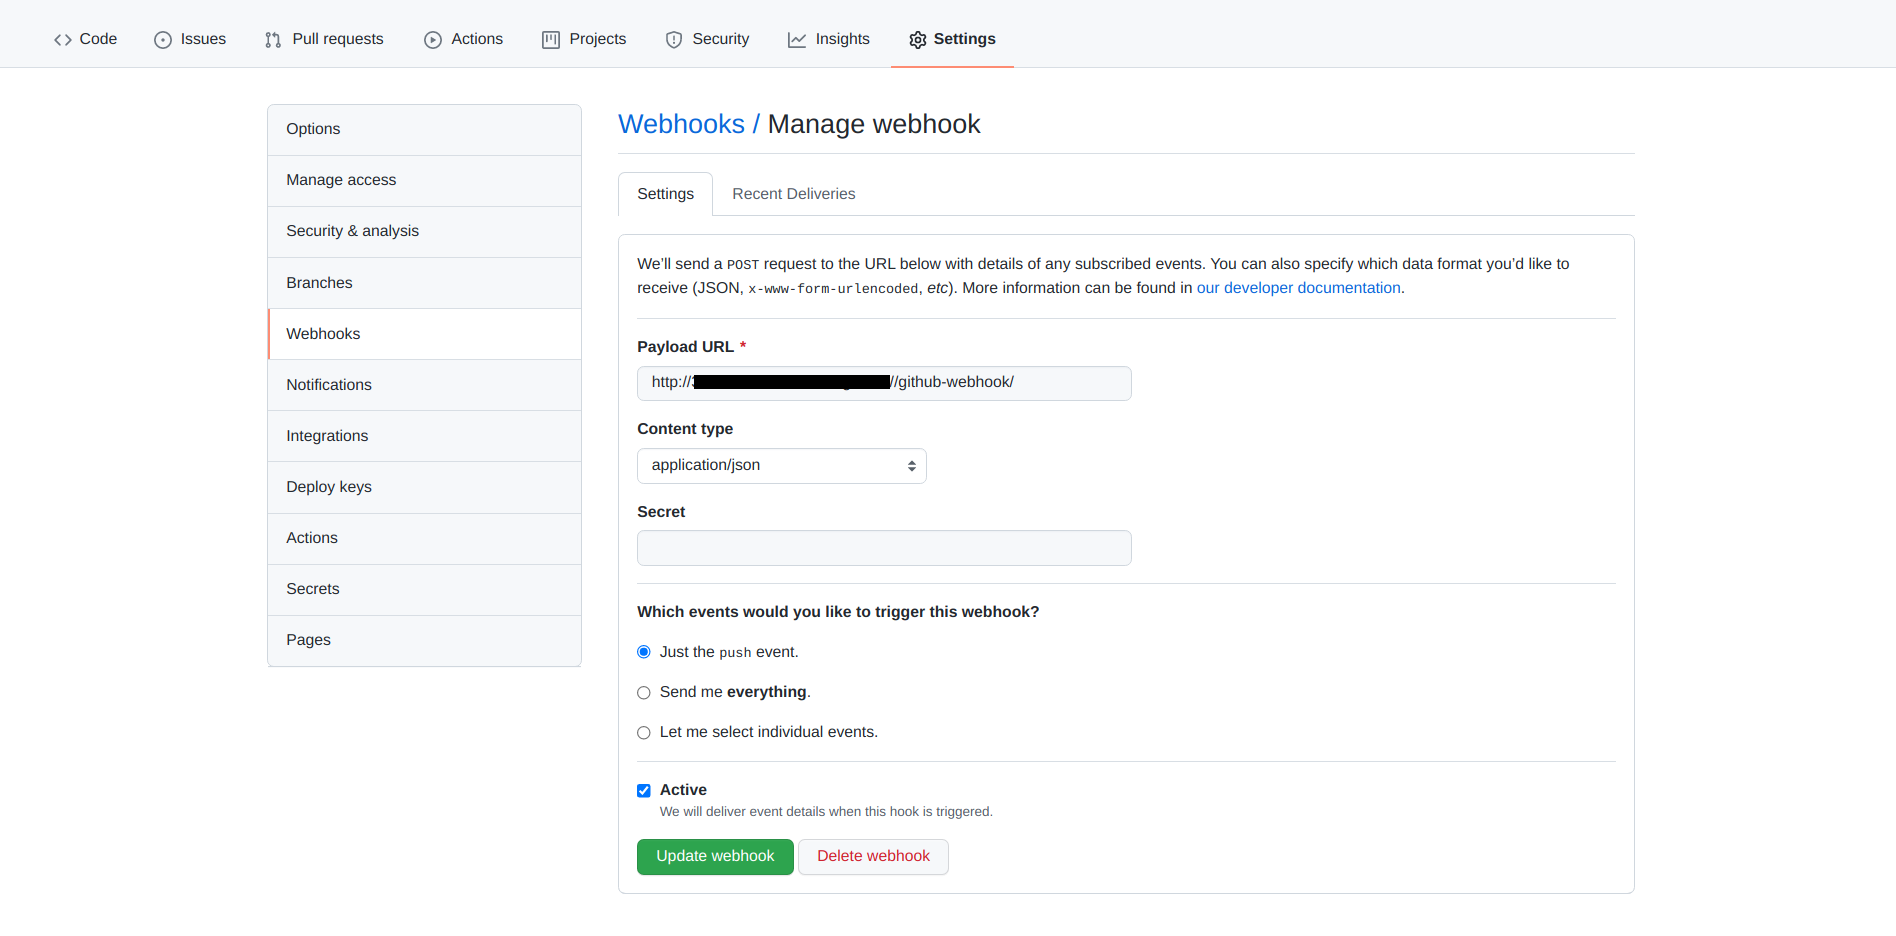1896x936 pixels.
Task: Open Pages in the sidebar
Action: [424, 641]
